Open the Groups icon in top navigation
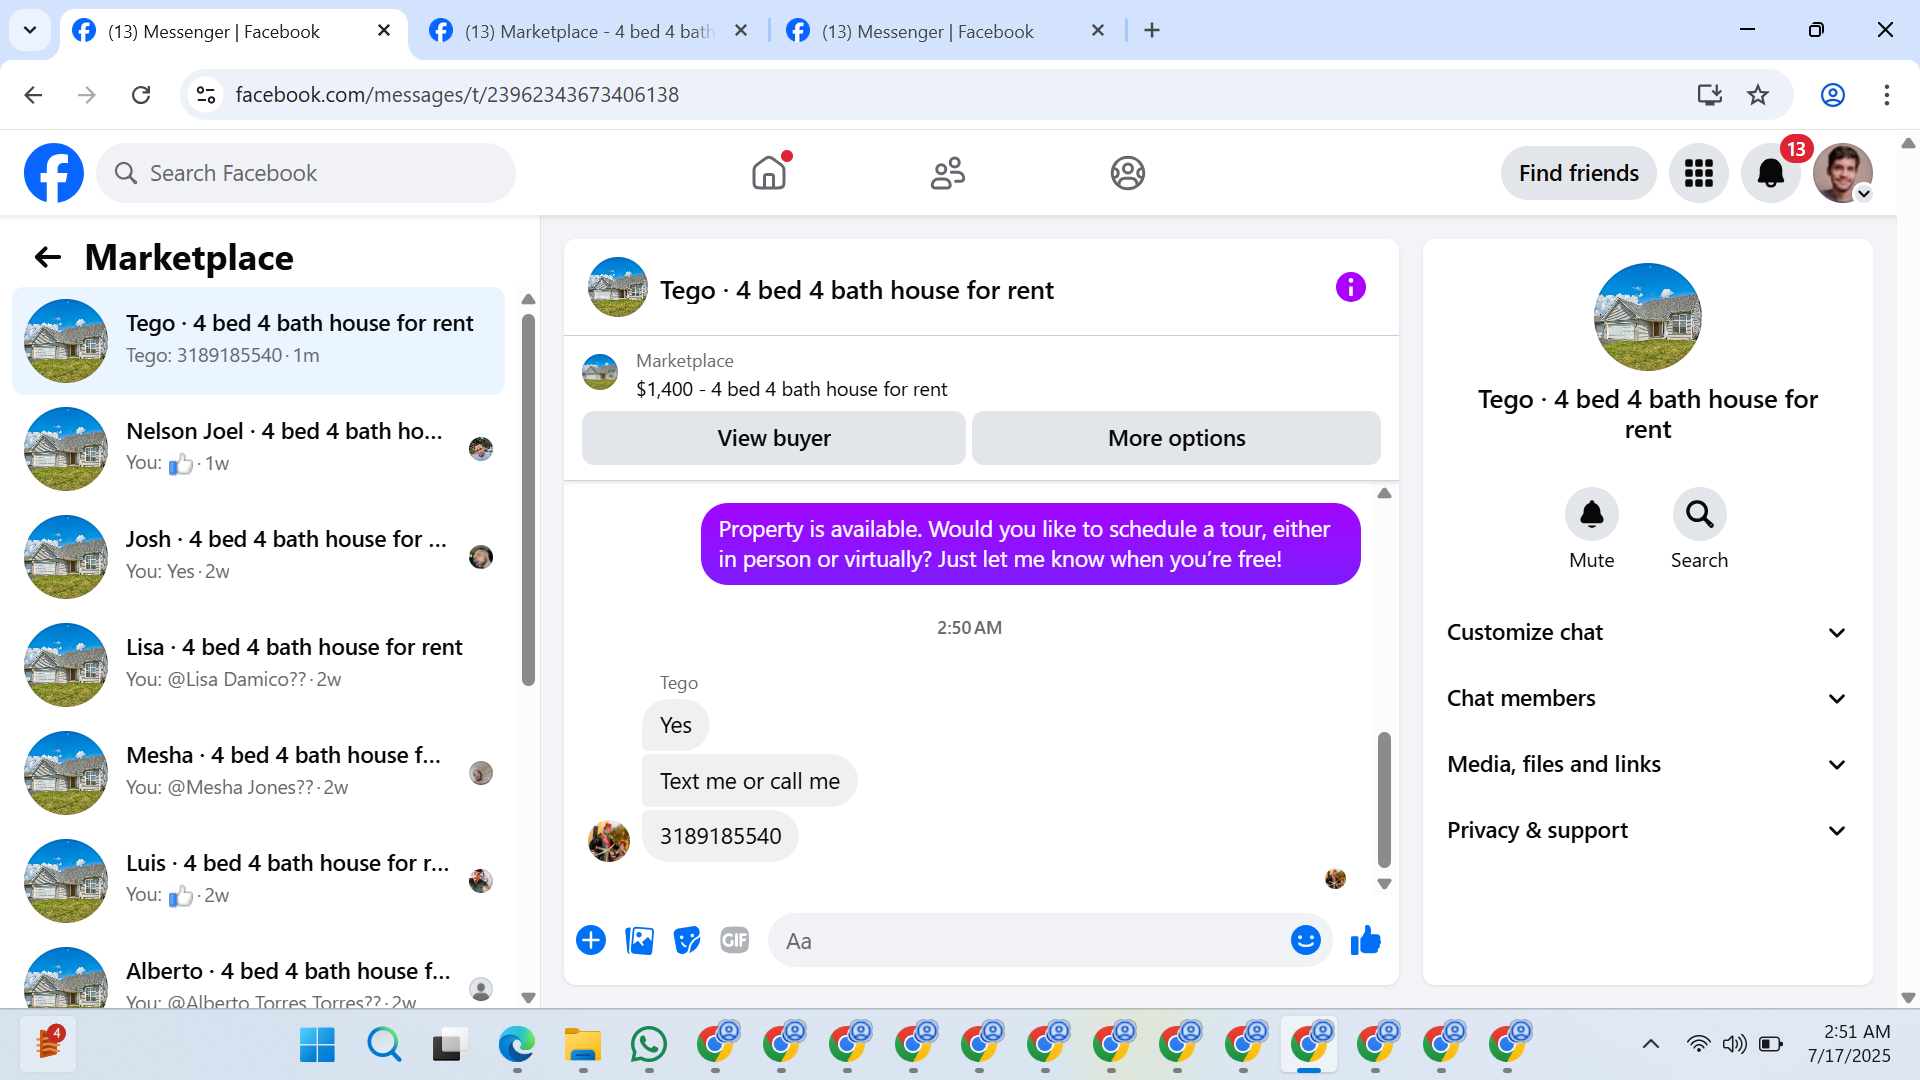Viewport: 1920px width, 1080px height. pos(1127,173)
